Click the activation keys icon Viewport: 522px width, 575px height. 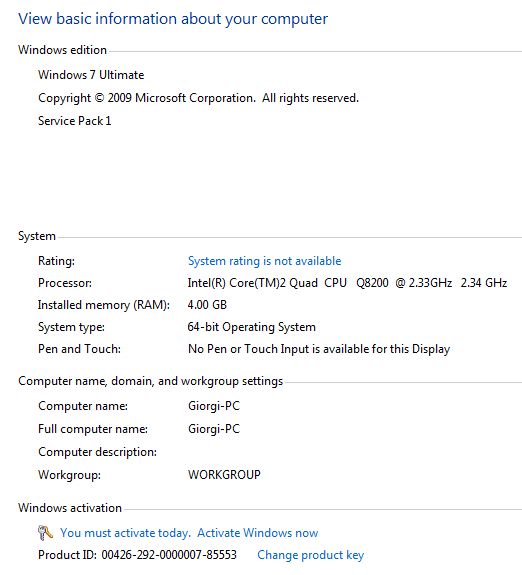tap(45, 533)
